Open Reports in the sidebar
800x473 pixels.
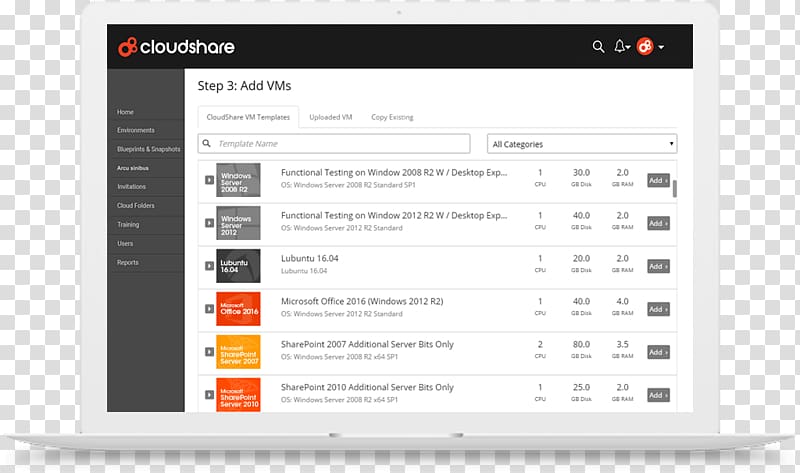128,262
